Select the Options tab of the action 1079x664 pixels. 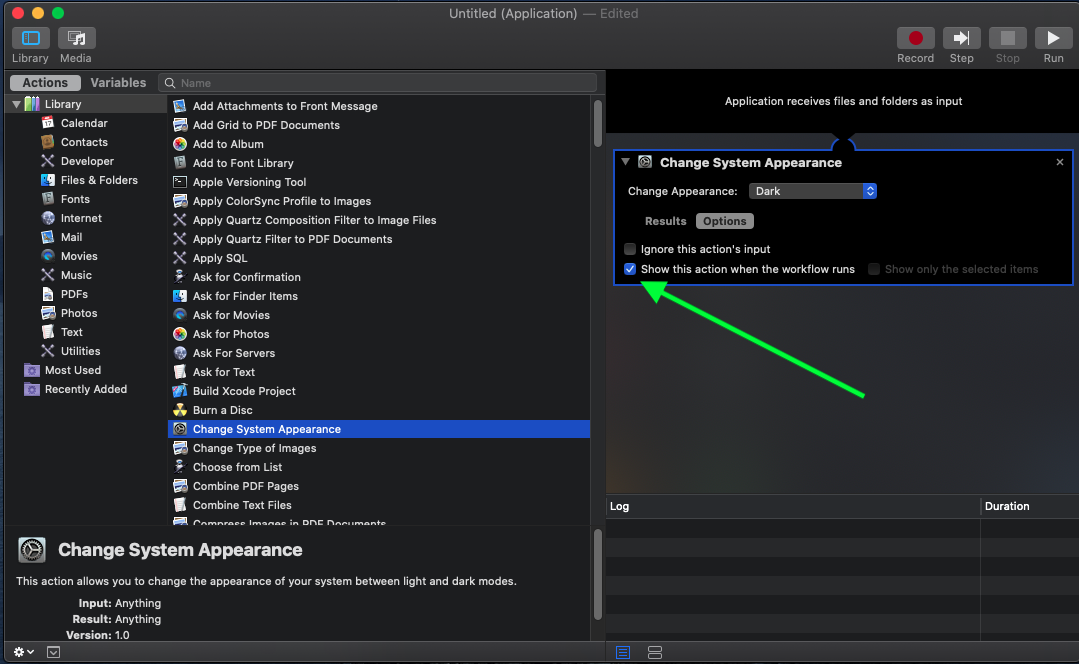point(725,221)
